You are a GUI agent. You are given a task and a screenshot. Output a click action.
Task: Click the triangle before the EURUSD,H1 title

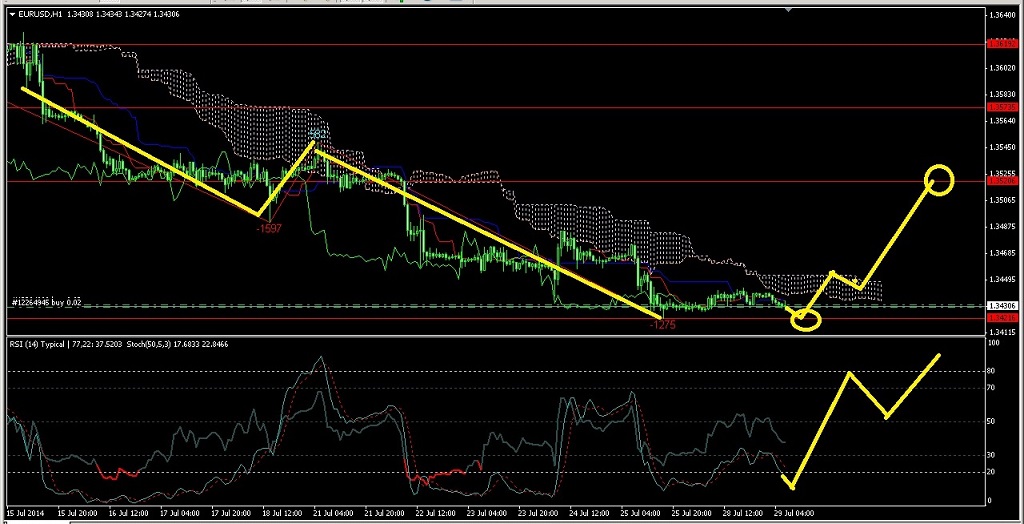pos(11,13)
